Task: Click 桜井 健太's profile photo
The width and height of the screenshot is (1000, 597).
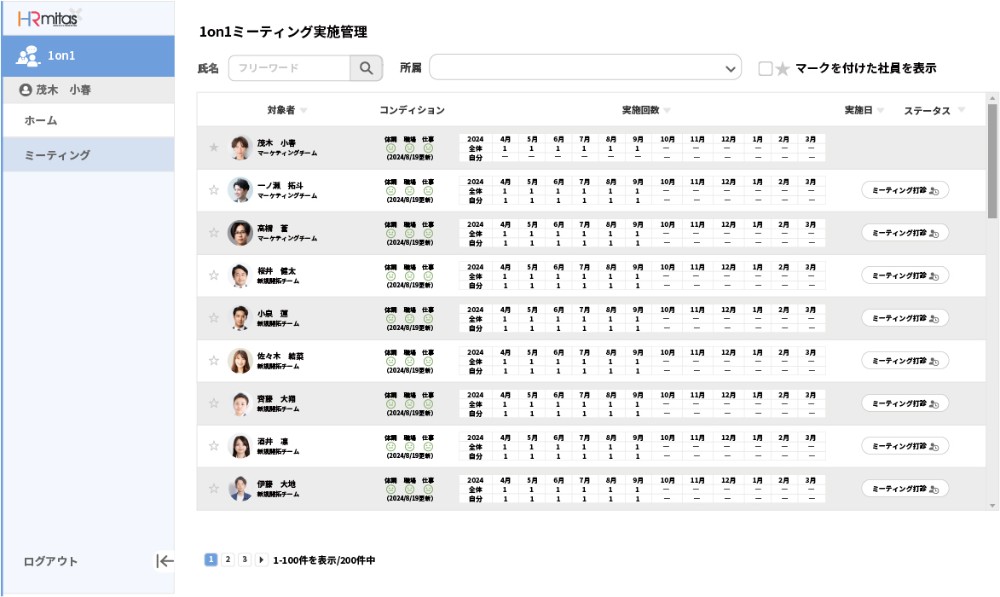Action: [x=238, y=273]
